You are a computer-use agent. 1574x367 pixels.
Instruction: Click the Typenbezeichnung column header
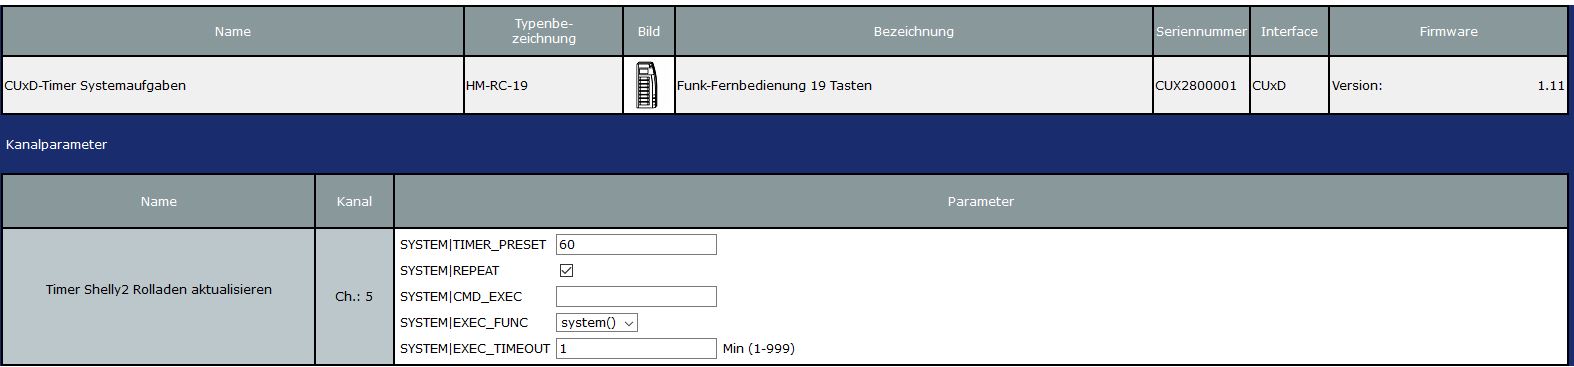tap(544, 32)
